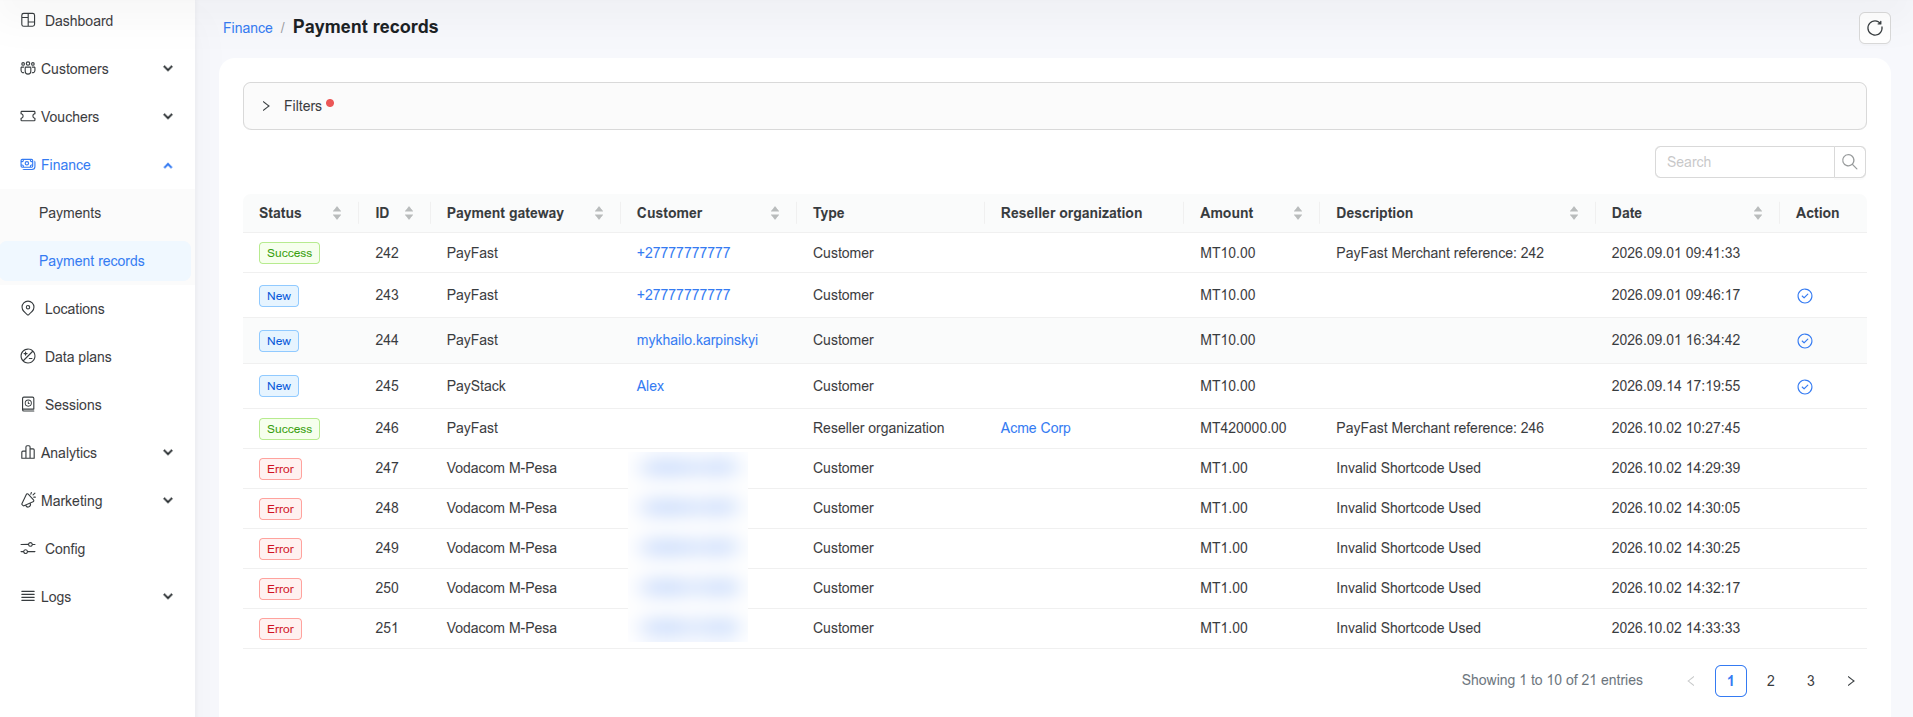This screenshot has height=717, width=1913.
Task: Open customer Alex link
Action: (650, 386)
